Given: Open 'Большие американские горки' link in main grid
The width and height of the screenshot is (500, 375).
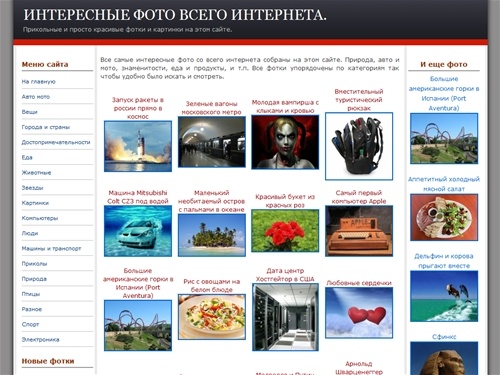Looking at the screenshot, I should (x=138, y=283).
